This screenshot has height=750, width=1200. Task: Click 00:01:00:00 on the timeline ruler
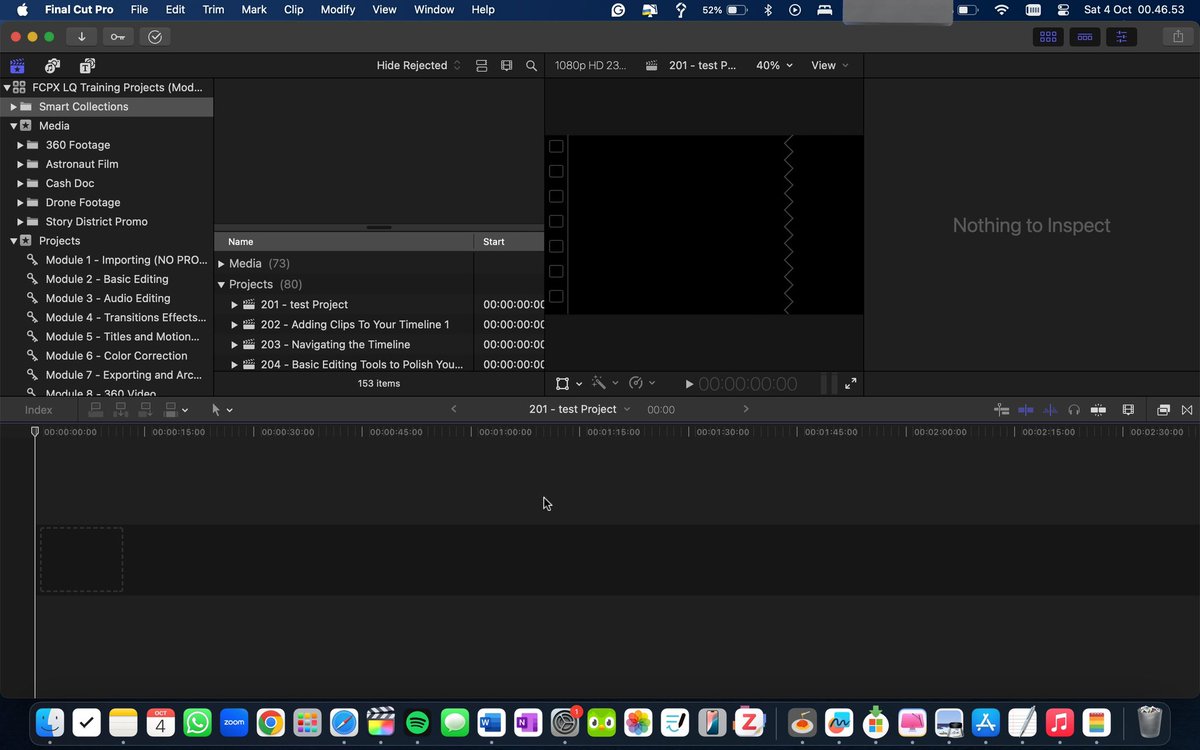click(x=505, y=432)
